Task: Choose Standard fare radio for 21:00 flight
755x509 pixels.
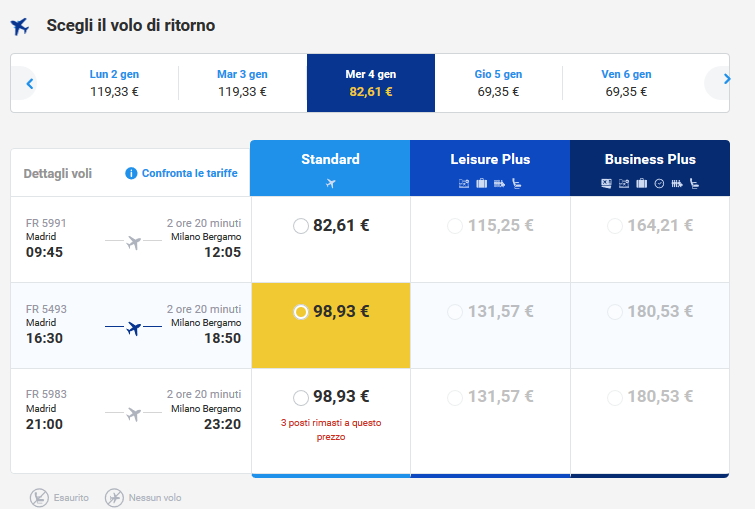Action: 301,397
